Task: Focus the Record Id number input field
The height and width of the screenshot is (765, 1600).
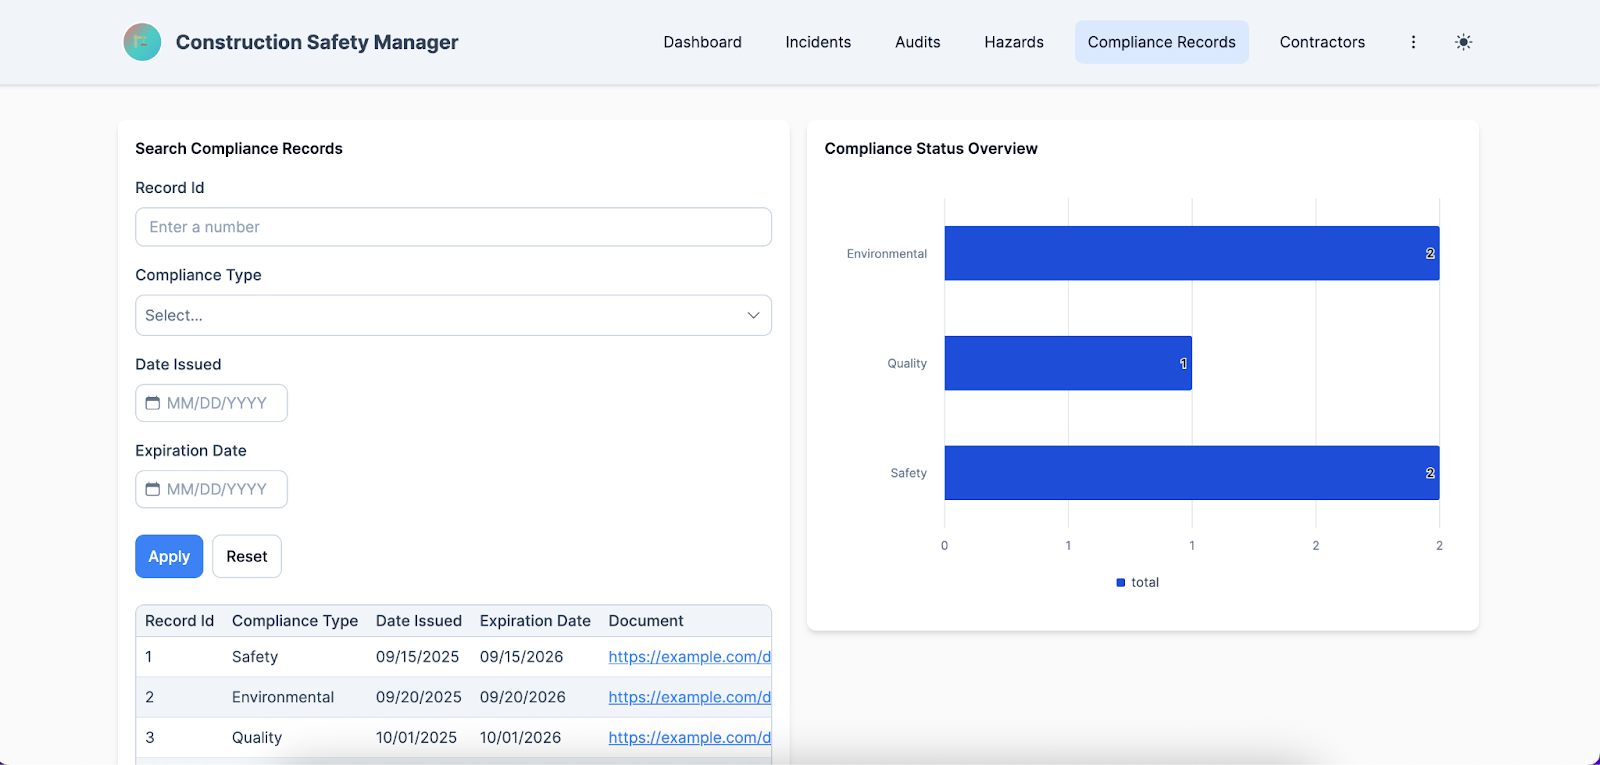Action: (x=453, y=227)
